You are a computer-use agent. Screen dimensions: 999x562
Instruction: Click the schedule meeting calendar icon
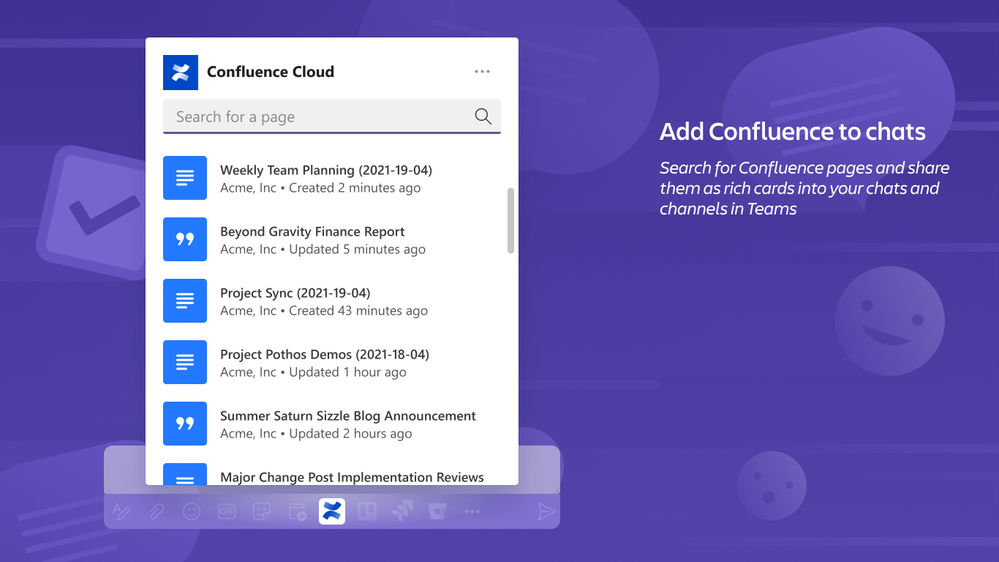point(297,511)
